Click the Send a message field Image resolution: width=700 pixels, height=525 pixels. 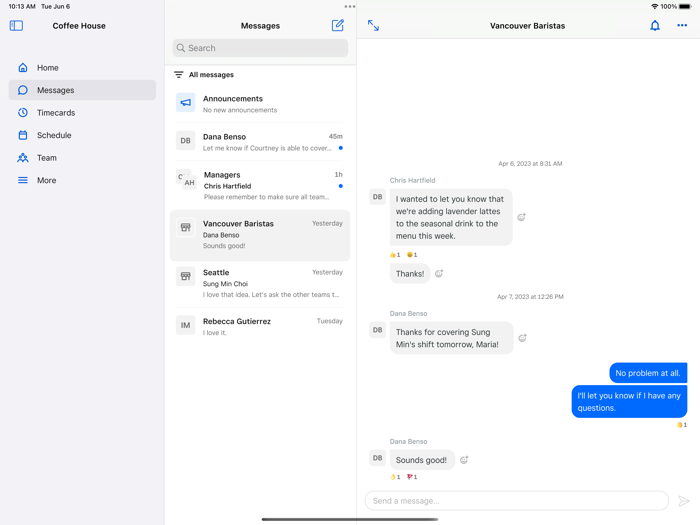tap(517, 501)
